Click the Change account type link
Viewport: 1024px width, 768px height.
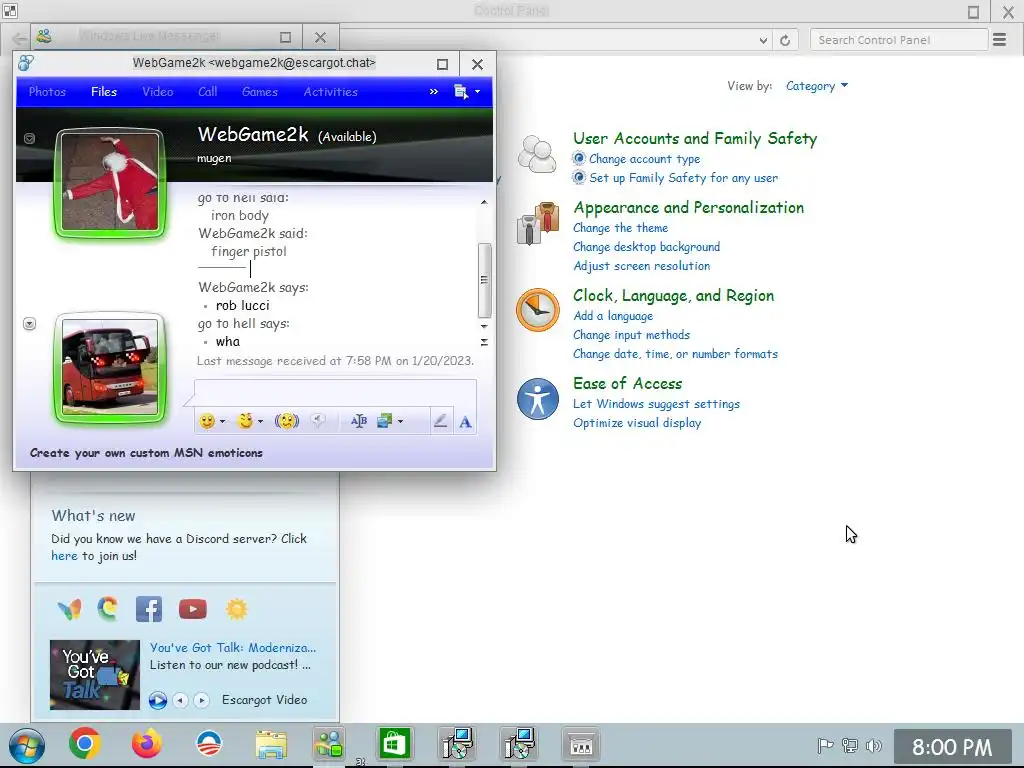coord(644,159)
